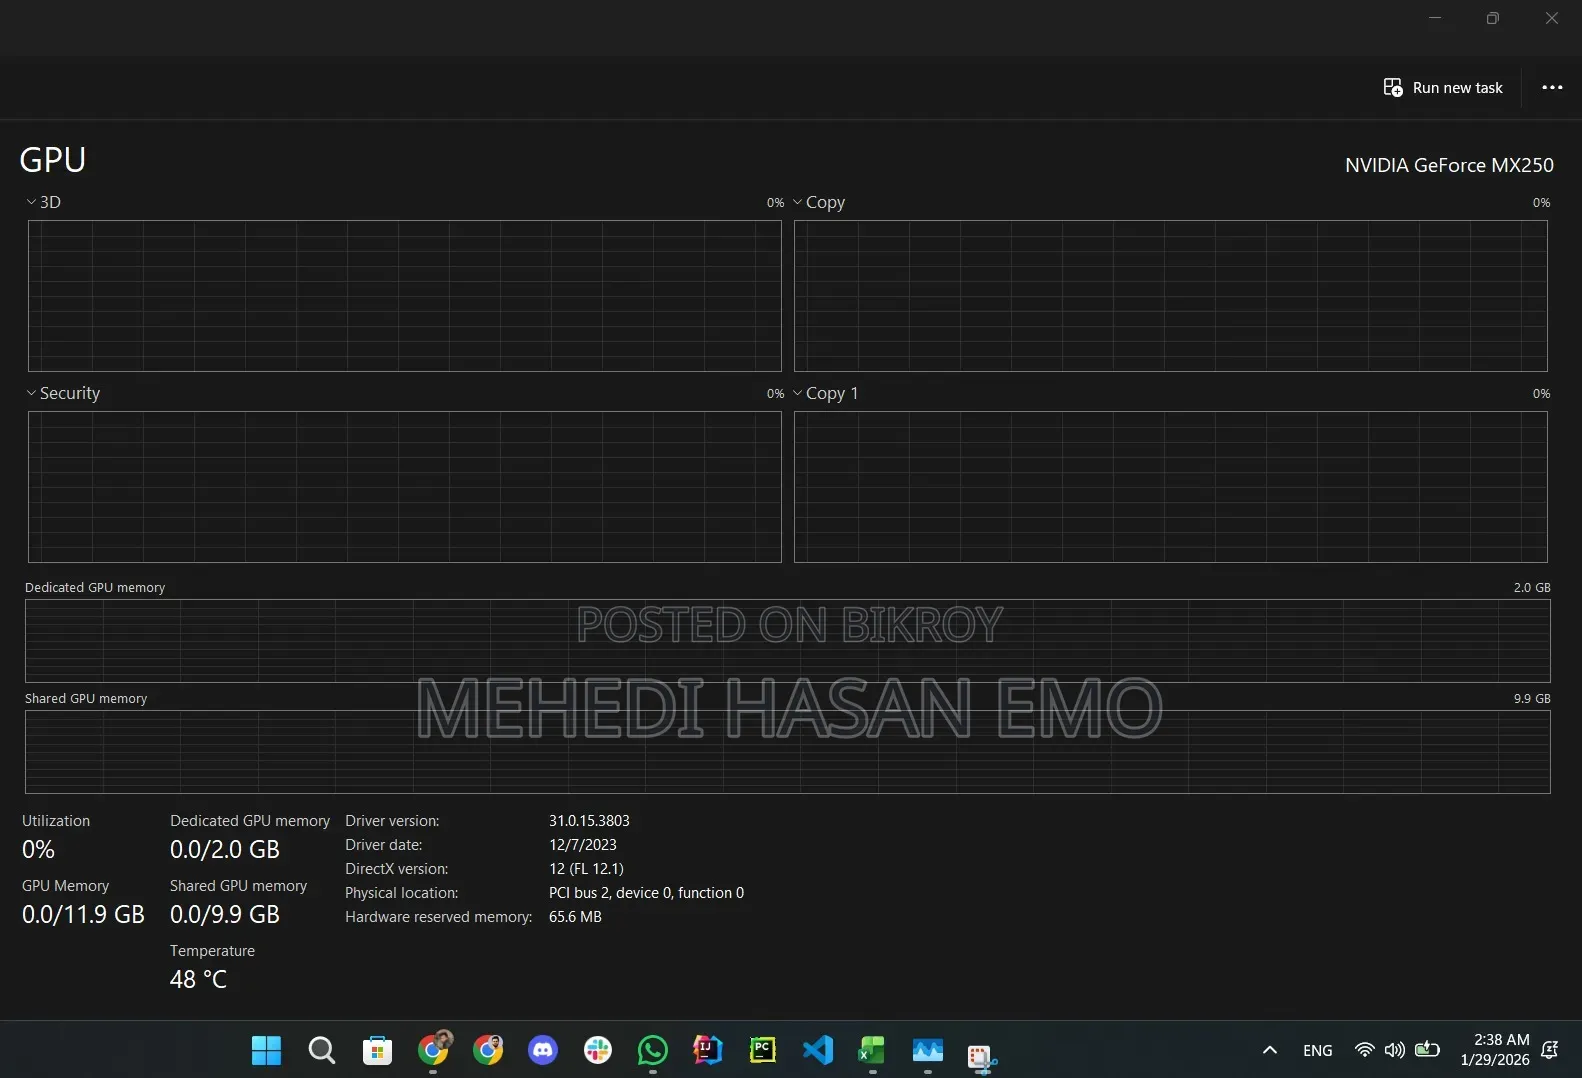Click the Dedicated GPU memory graph label

point(95,587)
